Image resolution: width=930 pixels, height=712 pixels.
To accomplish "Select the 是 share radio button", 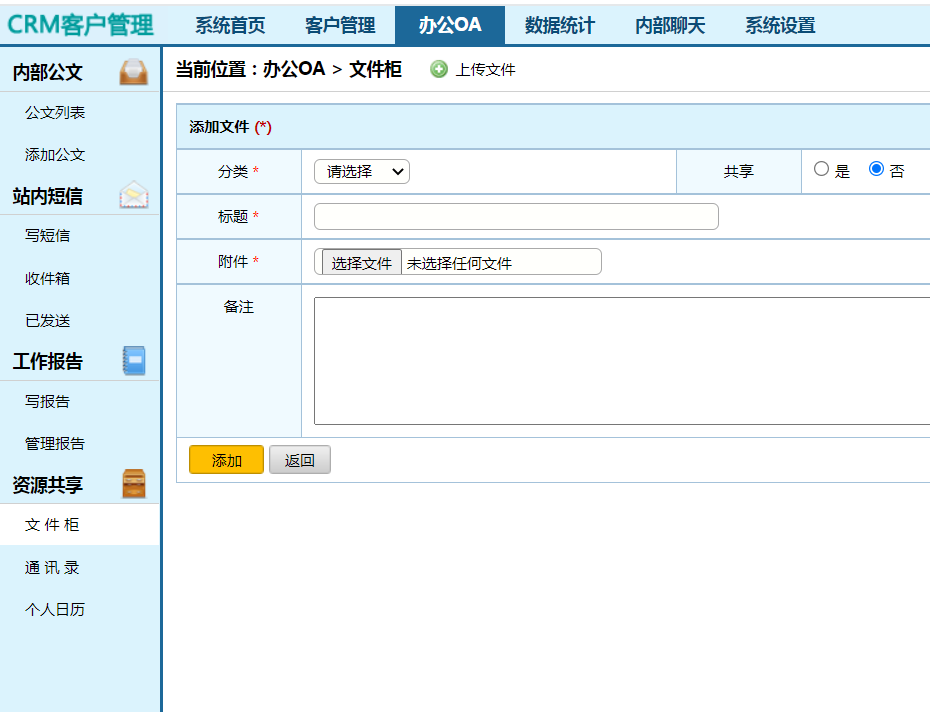I will click(821, 169).
